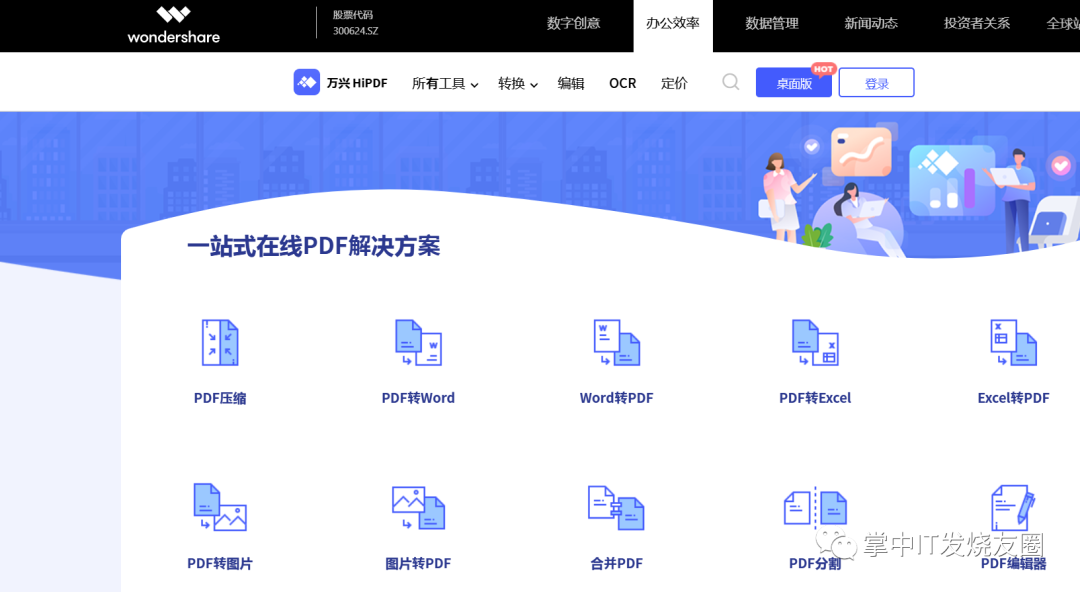Click the Word转PDF text link
This screenshot has height=592, width=1080.
616,398
